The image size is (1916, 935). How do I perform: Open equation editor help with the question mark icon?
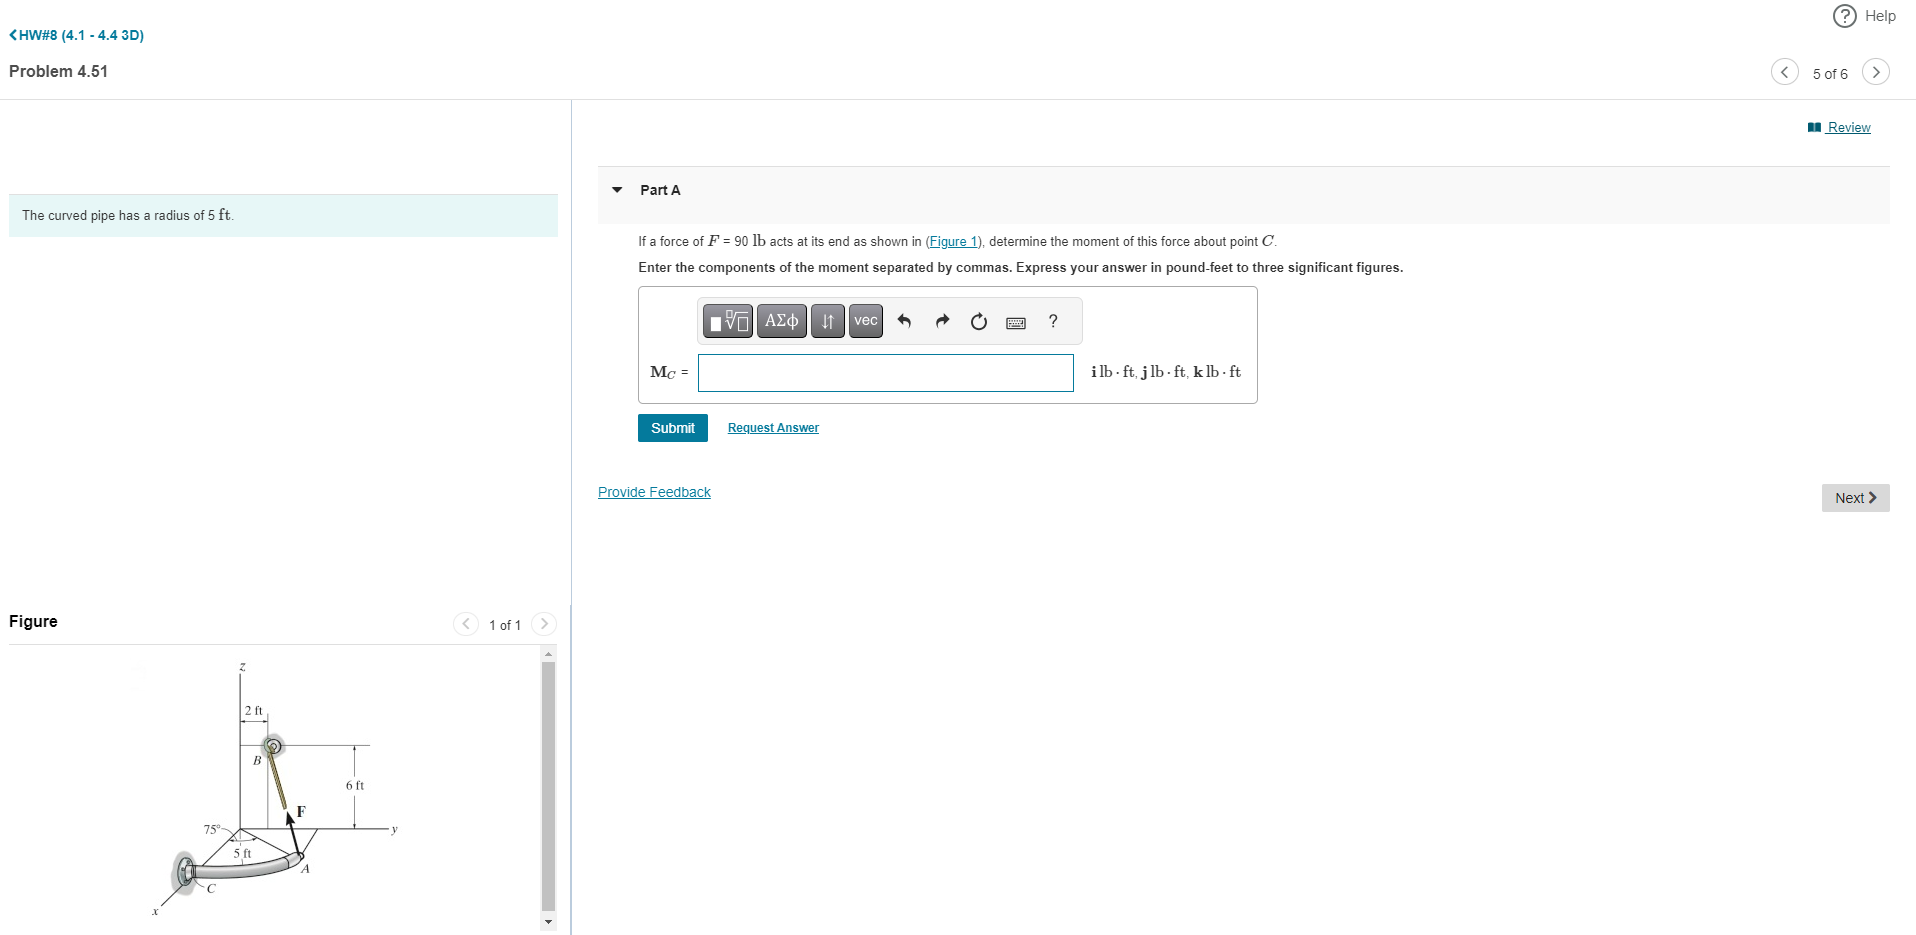pyautogui.click(x=1052, y=321)
